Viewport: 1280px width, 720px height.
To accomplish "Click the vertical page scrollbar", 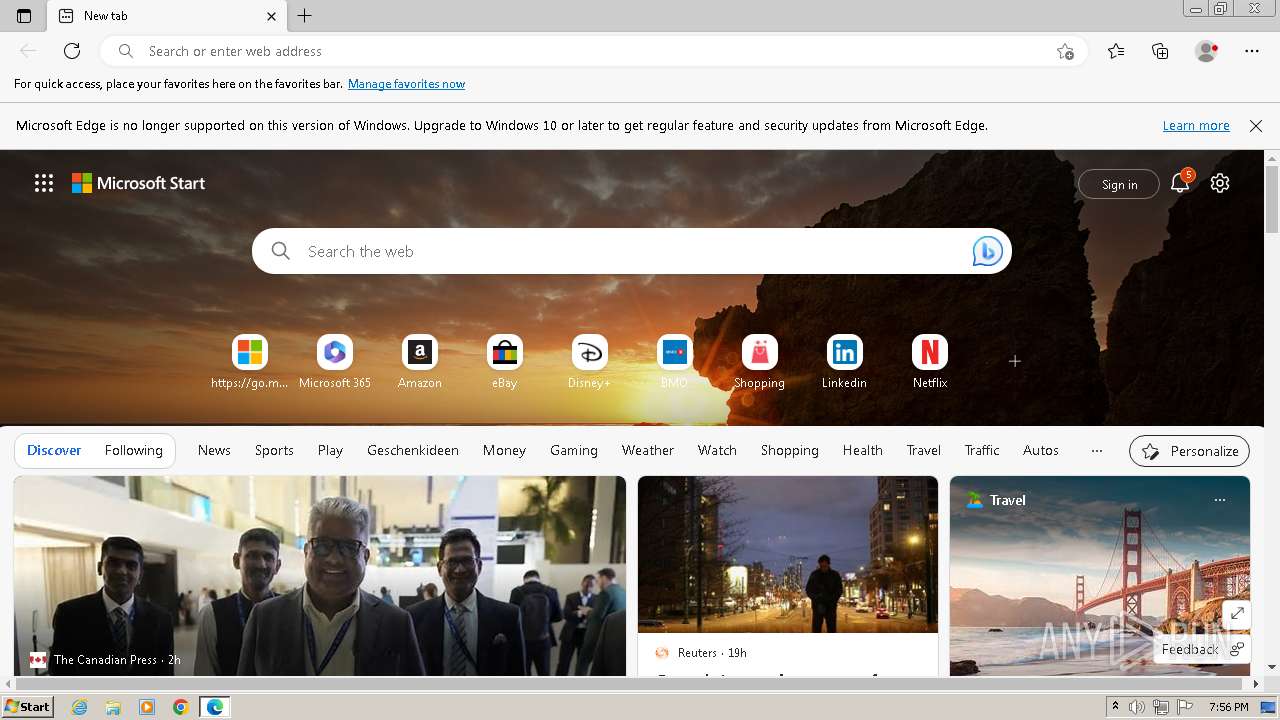I will (x=1272, y=200).
